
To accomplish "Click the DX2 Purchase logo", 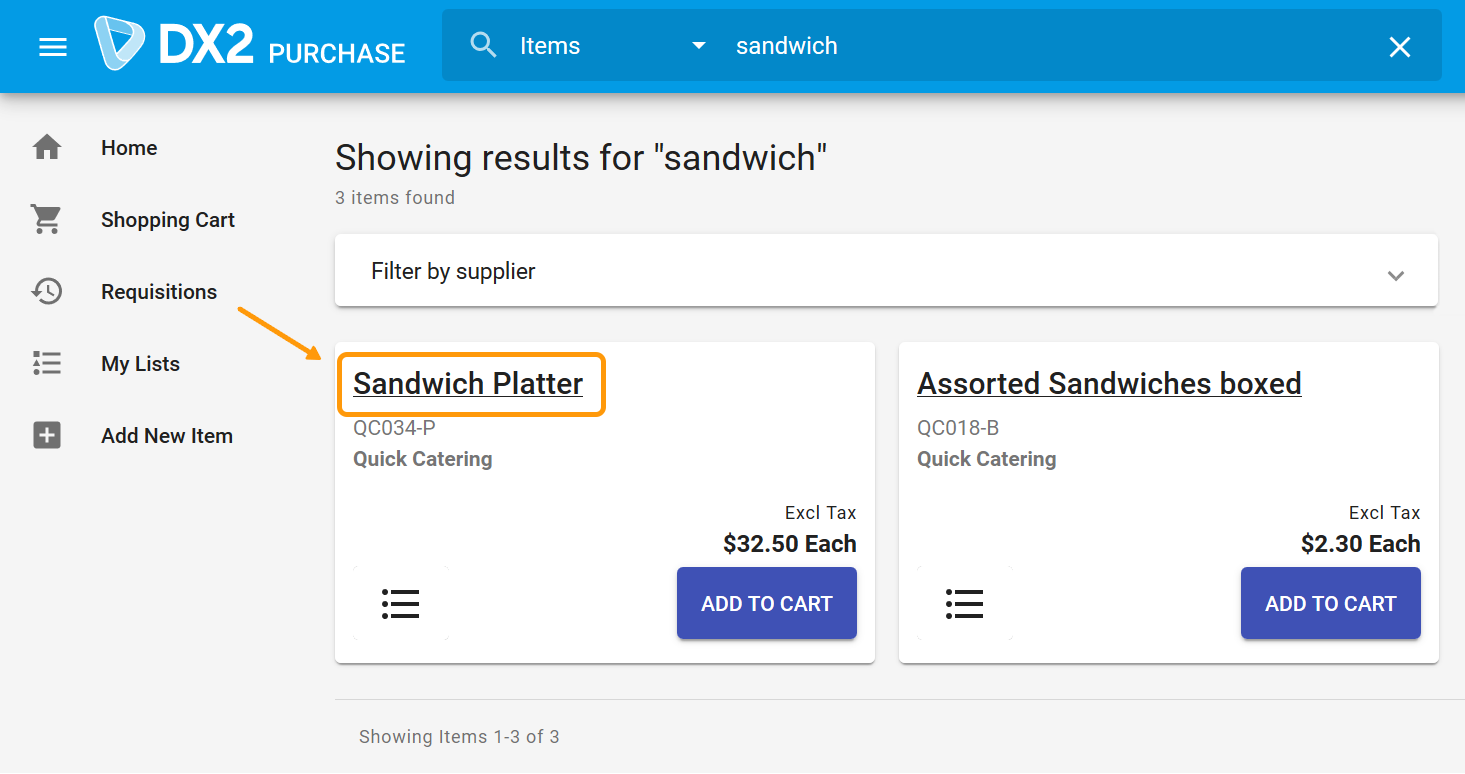I will pyautogui.click(x=250, y=46).
